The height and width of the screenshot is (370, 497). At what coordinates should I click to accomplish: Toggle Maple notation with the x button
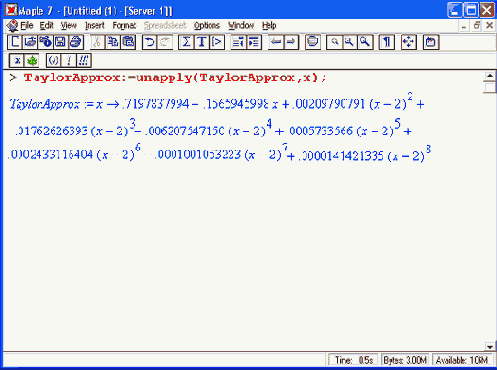[x=17, y=61]
